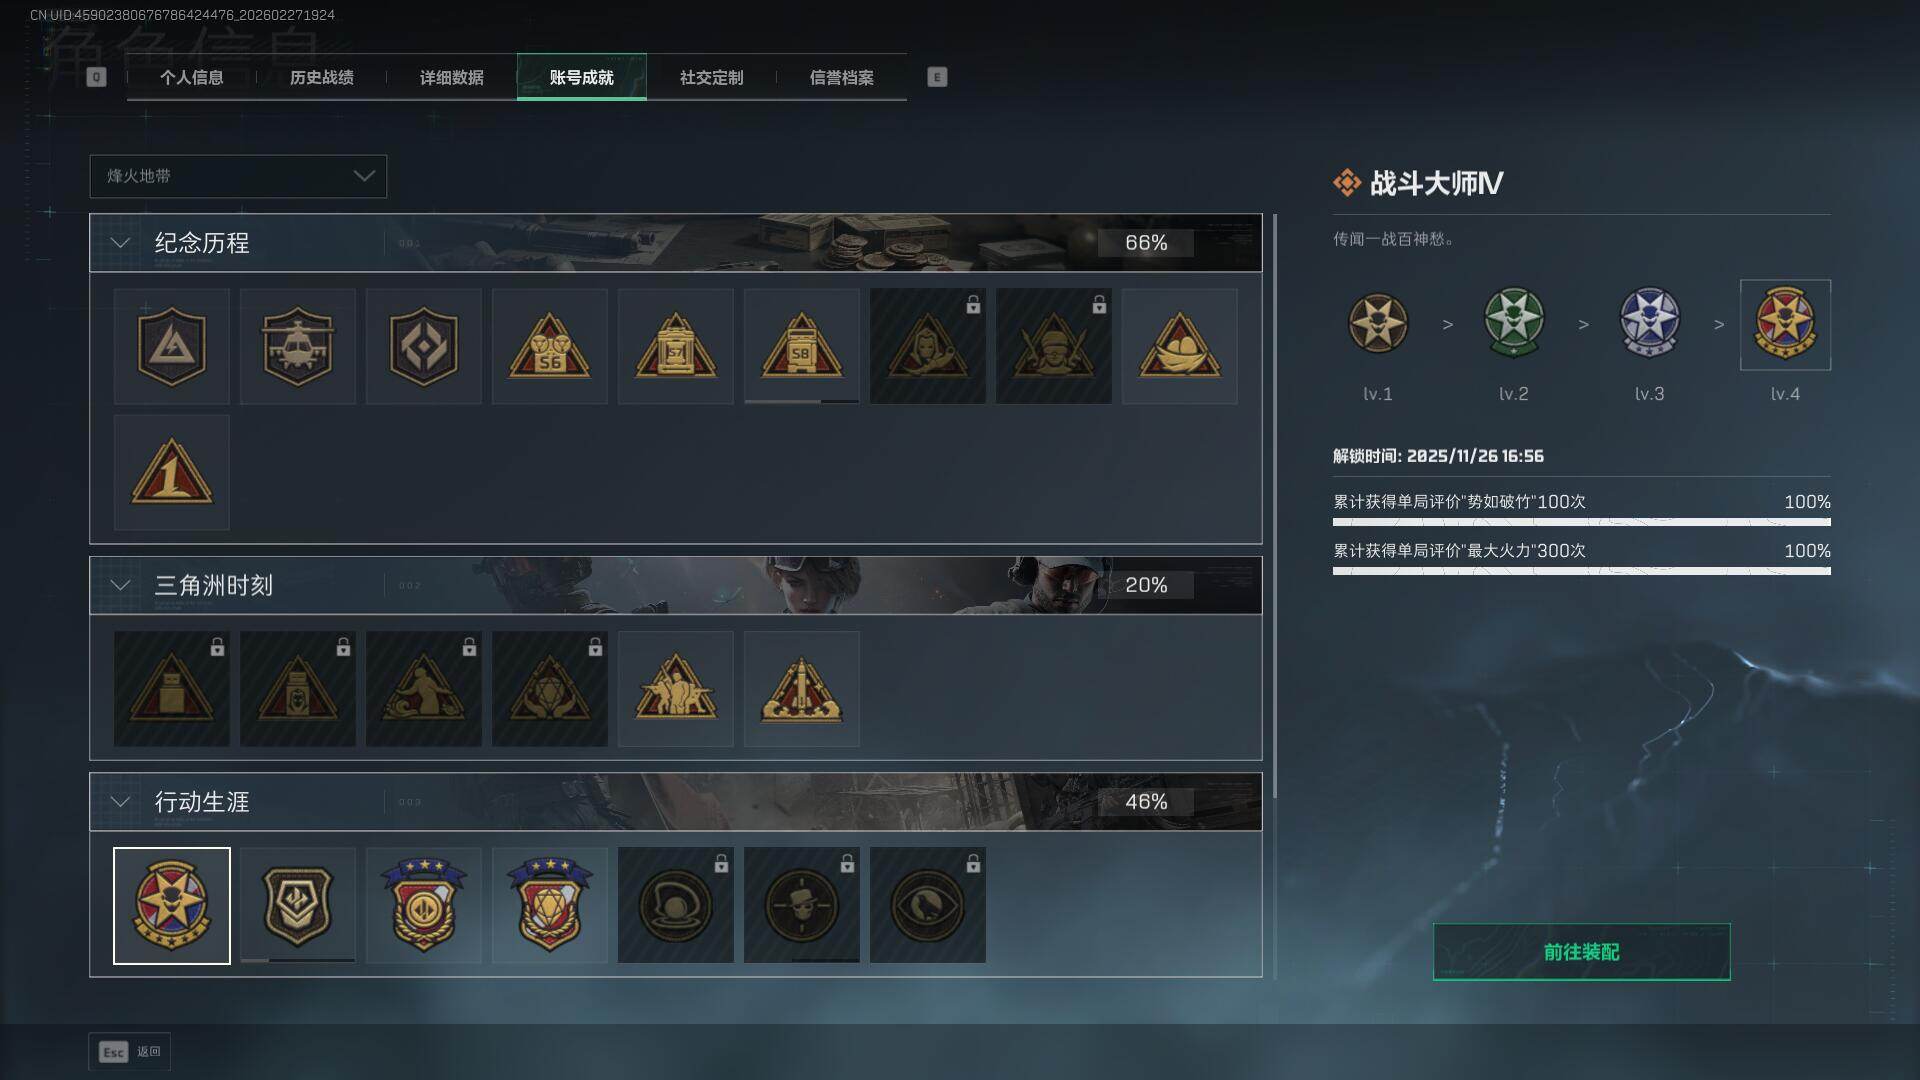Select the rocket launch triangle badge
The height and width of the screenshot is (1080, 1920).
tap(801, 688)
